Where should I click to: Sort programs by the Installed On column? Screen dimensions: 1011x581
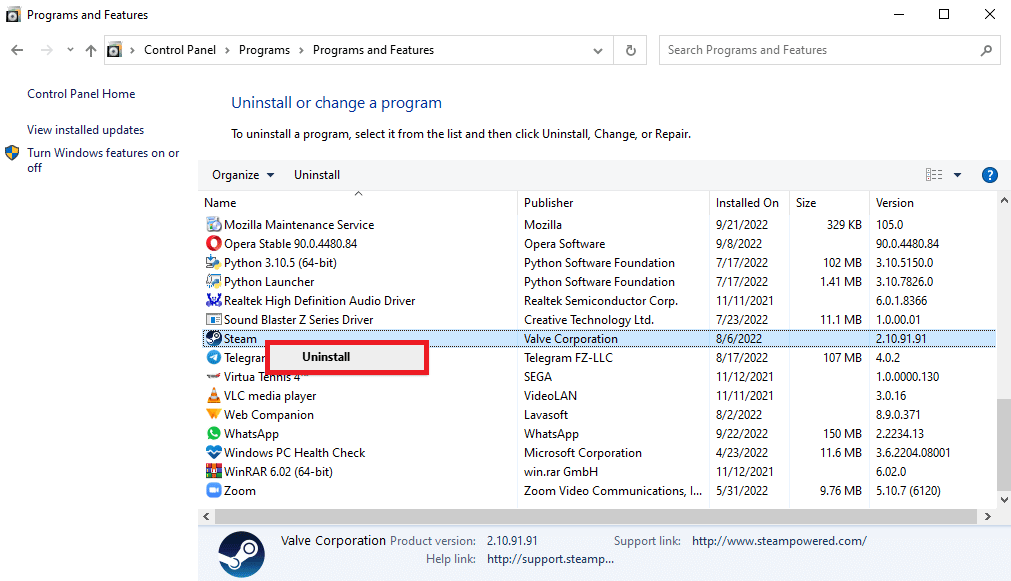(x=748, y=202)
